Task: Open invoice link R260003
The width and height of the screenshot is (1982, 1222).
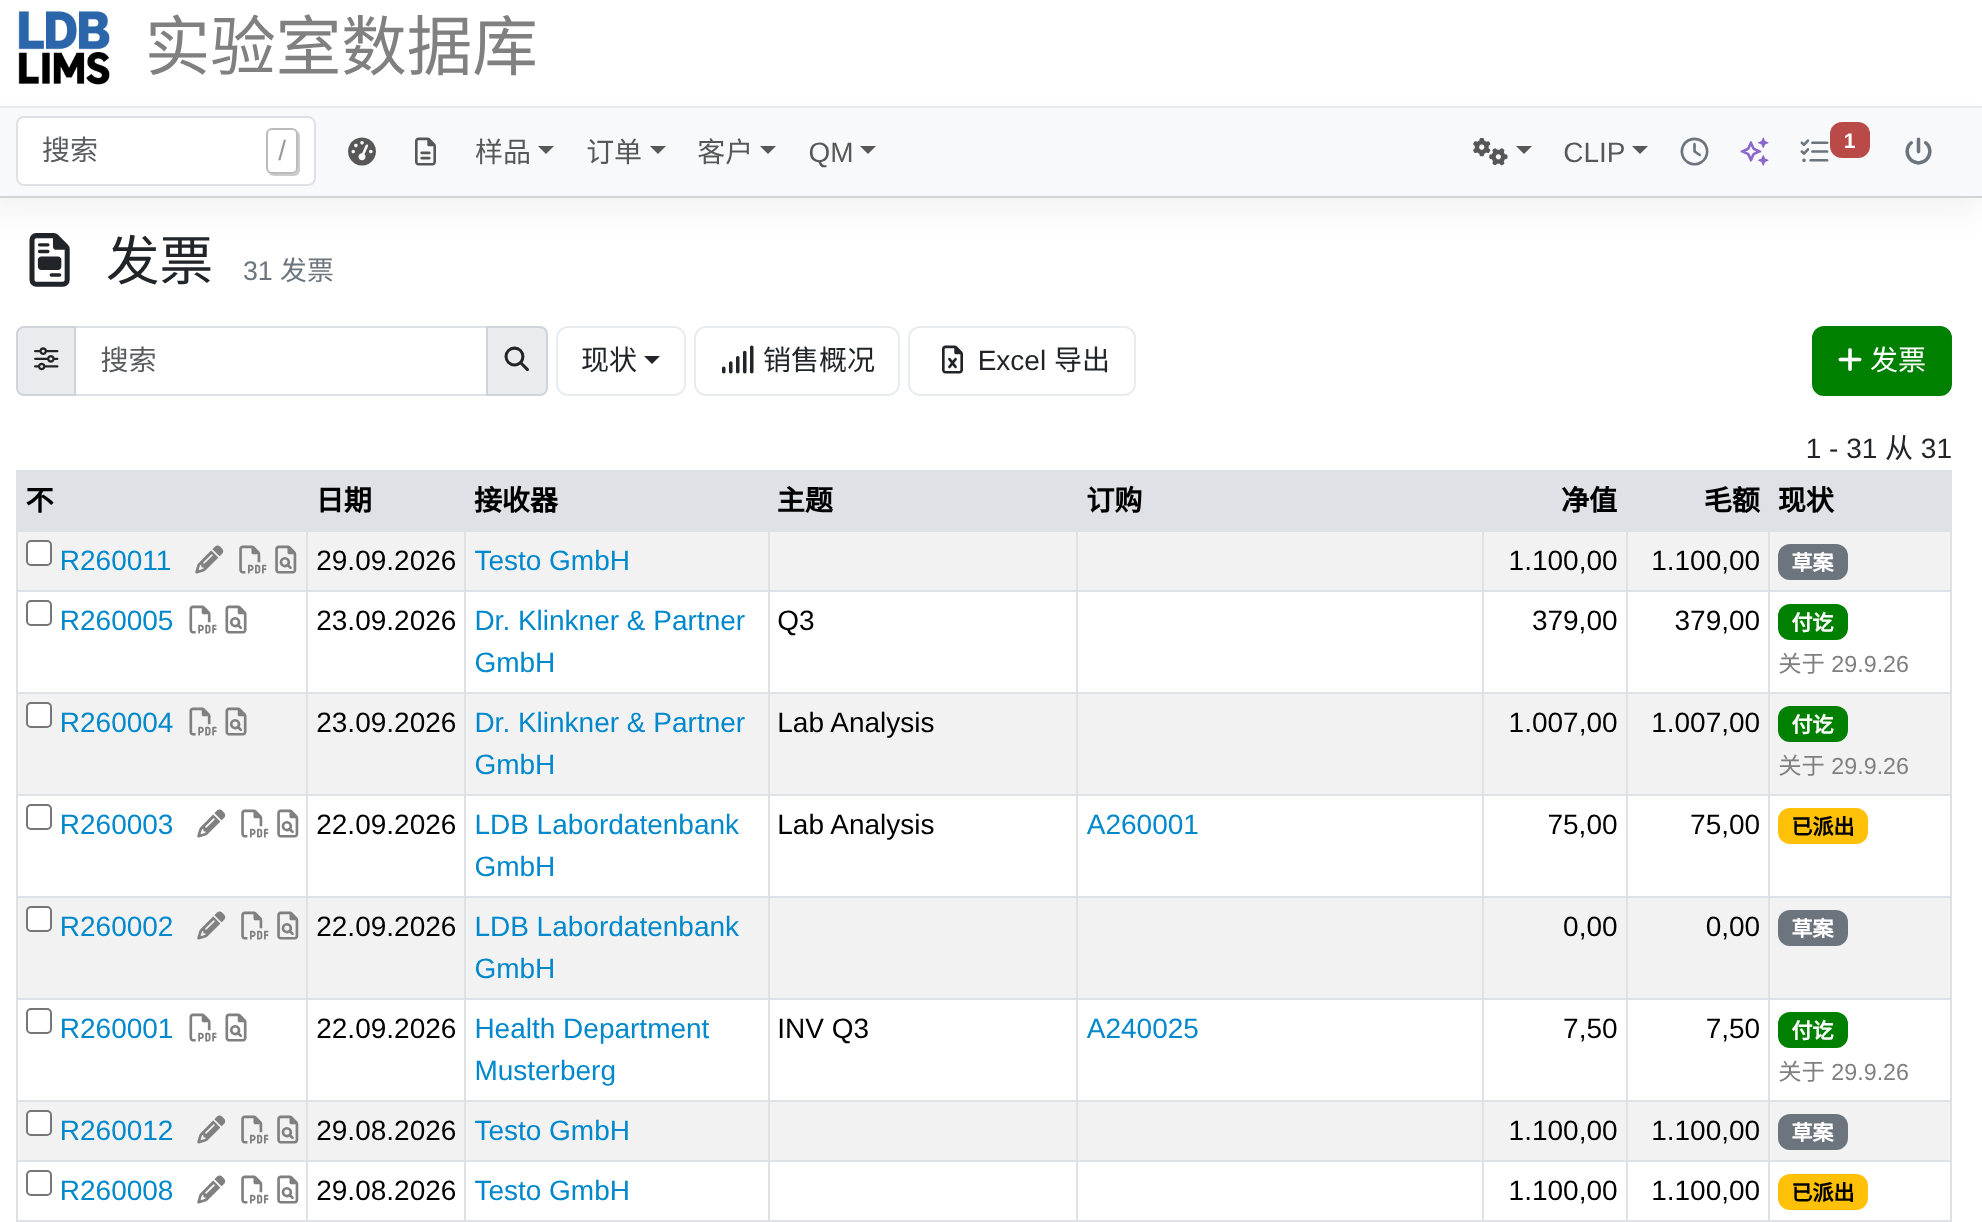Action: (116, 825)
